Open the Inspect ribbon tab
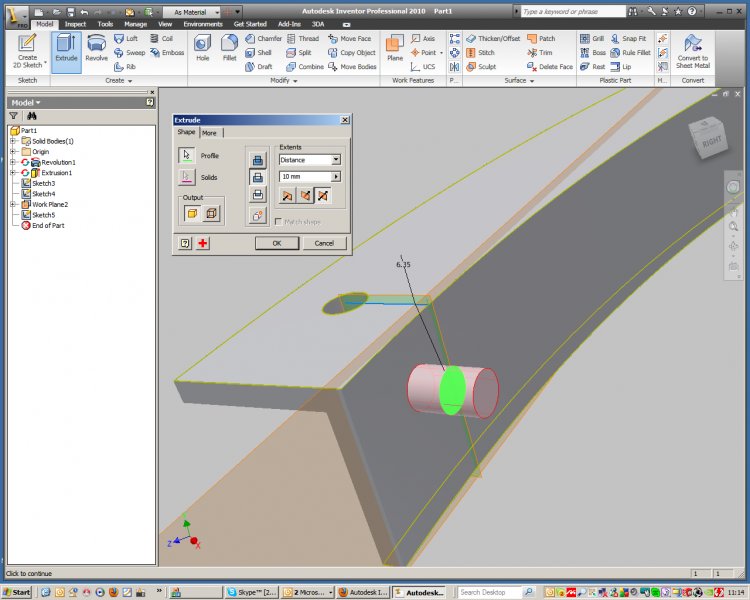Image resolution: width=750 pixels, height=600 pixels. pos(75,24)
